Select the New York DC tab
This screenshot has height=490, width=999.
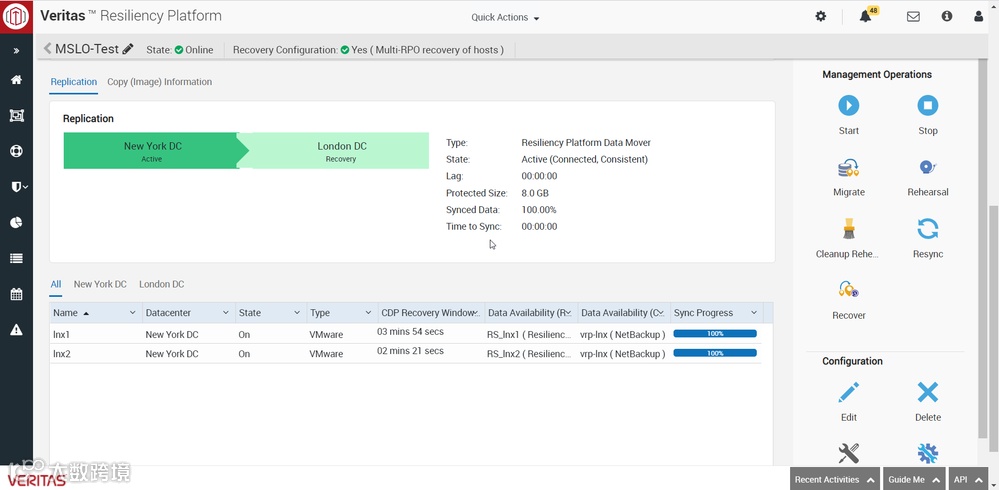(100, 284)
